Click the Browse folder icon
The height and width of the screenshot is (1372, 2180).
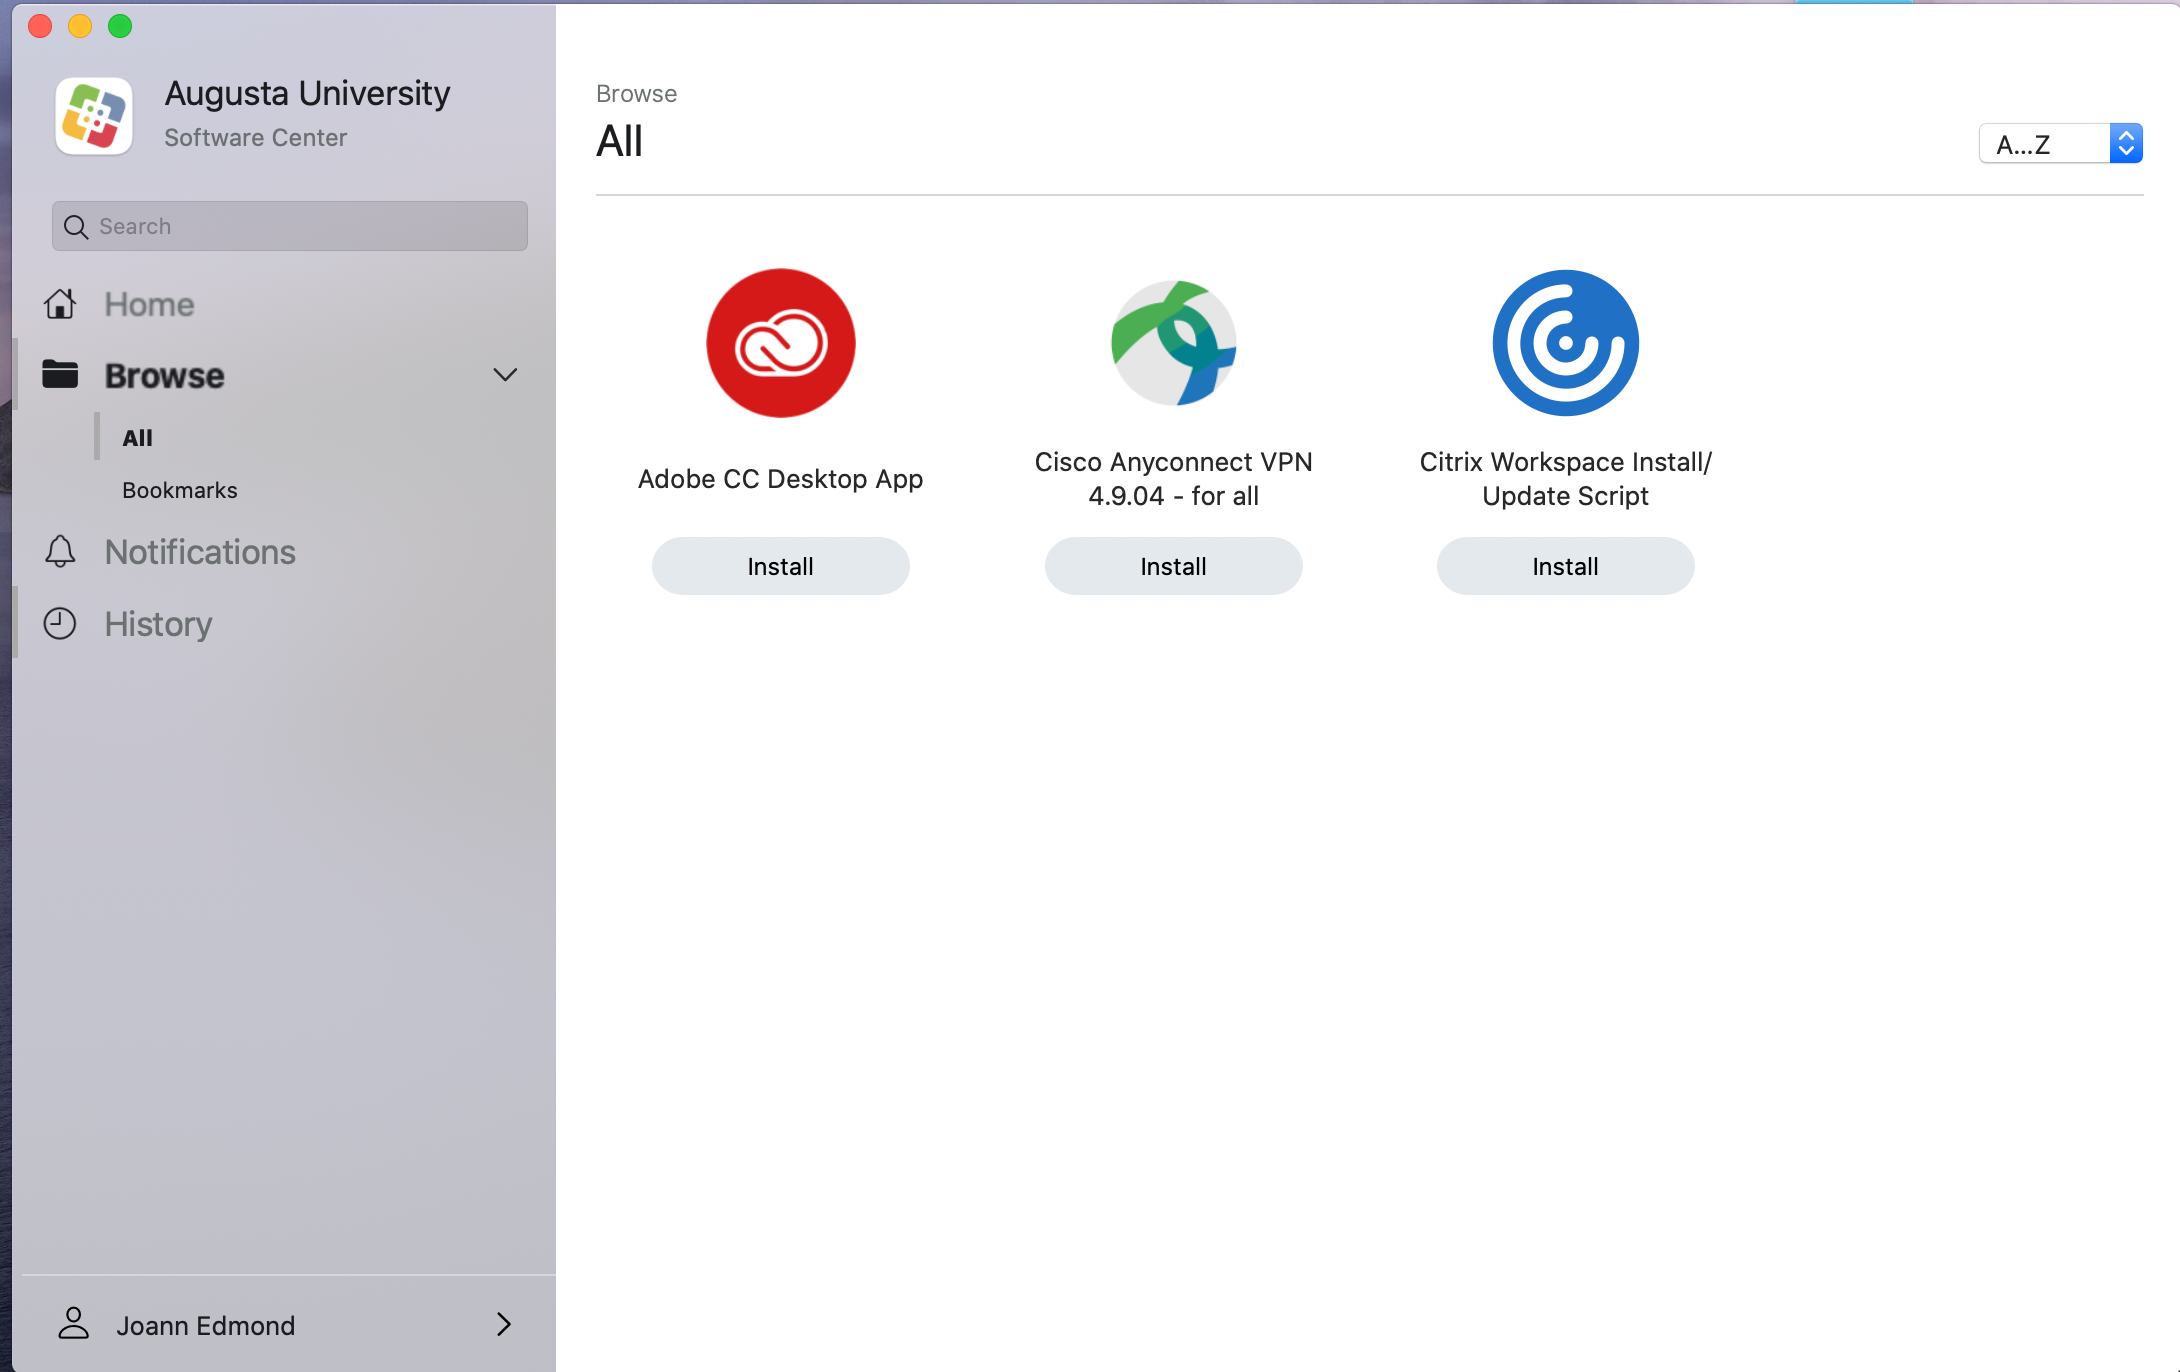[x=60, y=374]
